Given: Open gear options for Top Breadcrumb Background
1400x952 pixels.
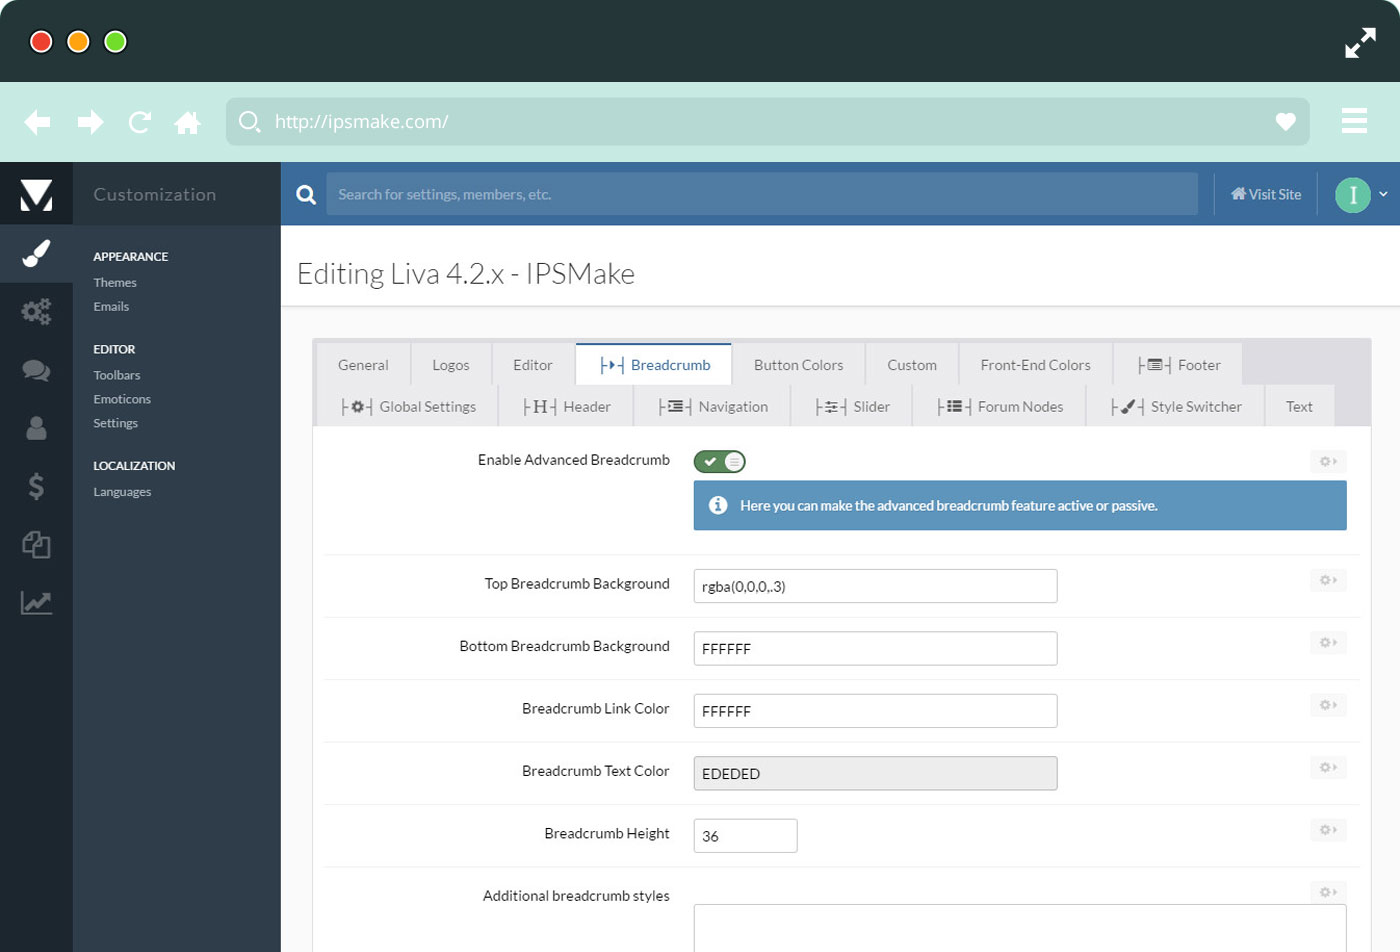Looking at the screenshot, I should click(1328, 580).
